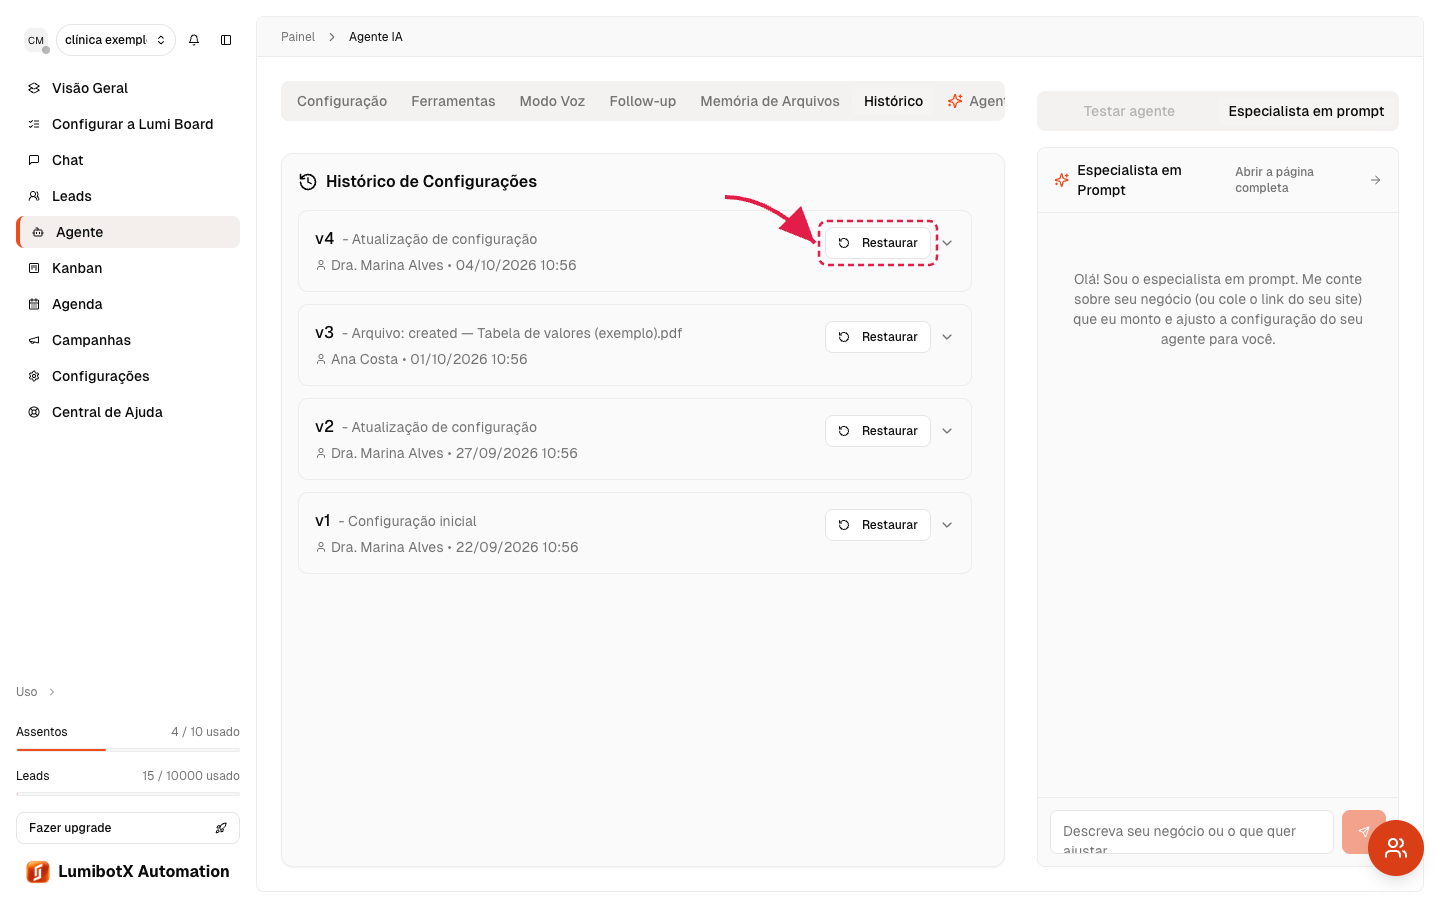This screenshot has height=900, width=1440.
Task: Open the Memória de Arquivos tab
Action: 770,101
